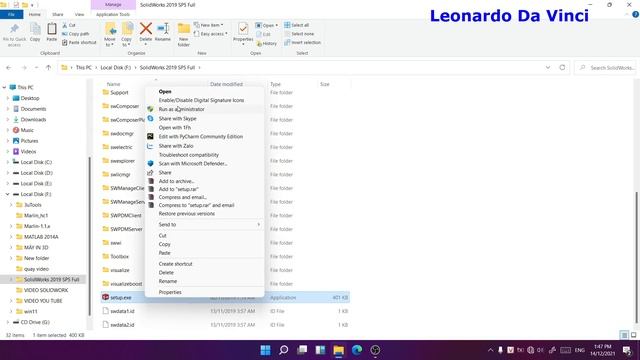The width and height of the screenshot is (640, 360).
Task: Open the Toolbox folder in the file list
Action: 119,257
